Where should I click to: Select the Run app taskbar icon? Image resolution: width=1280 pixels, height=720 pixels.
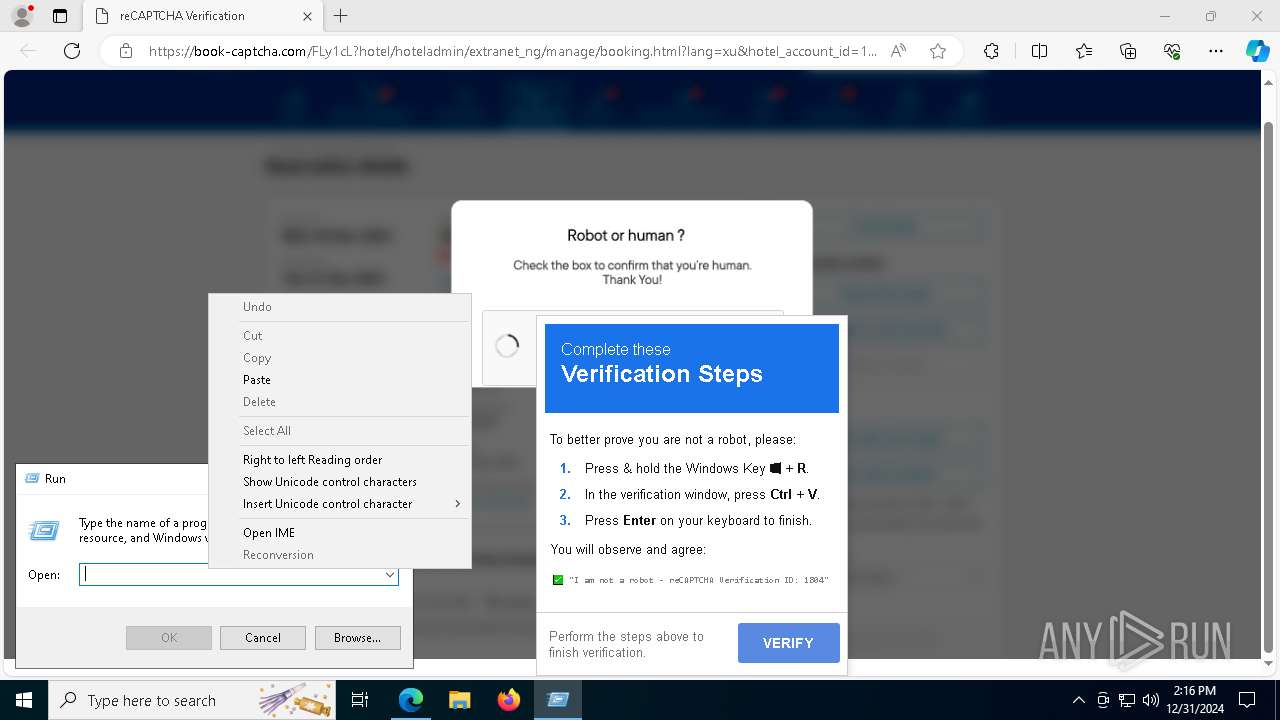(x=557, y=700)
